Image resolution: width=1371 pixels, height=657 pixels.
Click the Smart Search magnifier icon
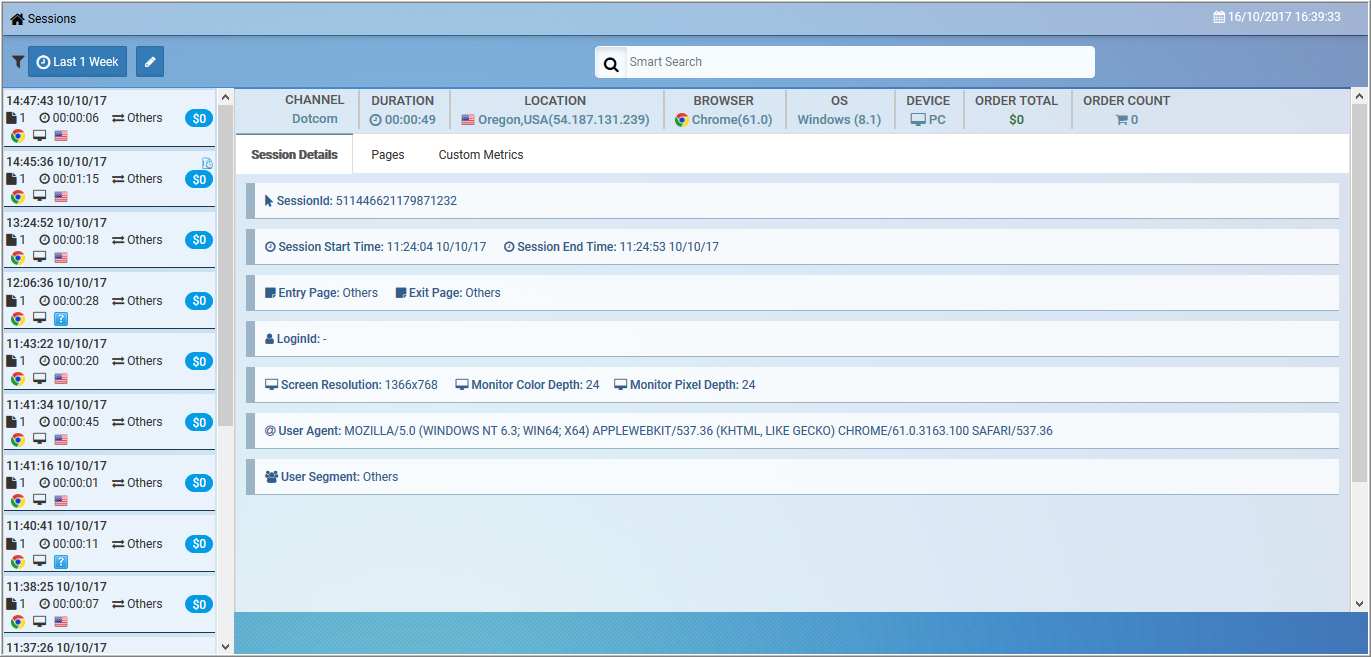coord(611,63)
